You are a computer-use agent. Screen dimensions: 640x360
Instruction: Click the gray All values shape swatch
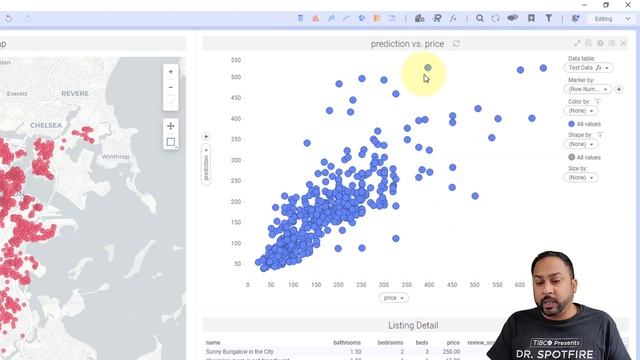tap(571, 157)
